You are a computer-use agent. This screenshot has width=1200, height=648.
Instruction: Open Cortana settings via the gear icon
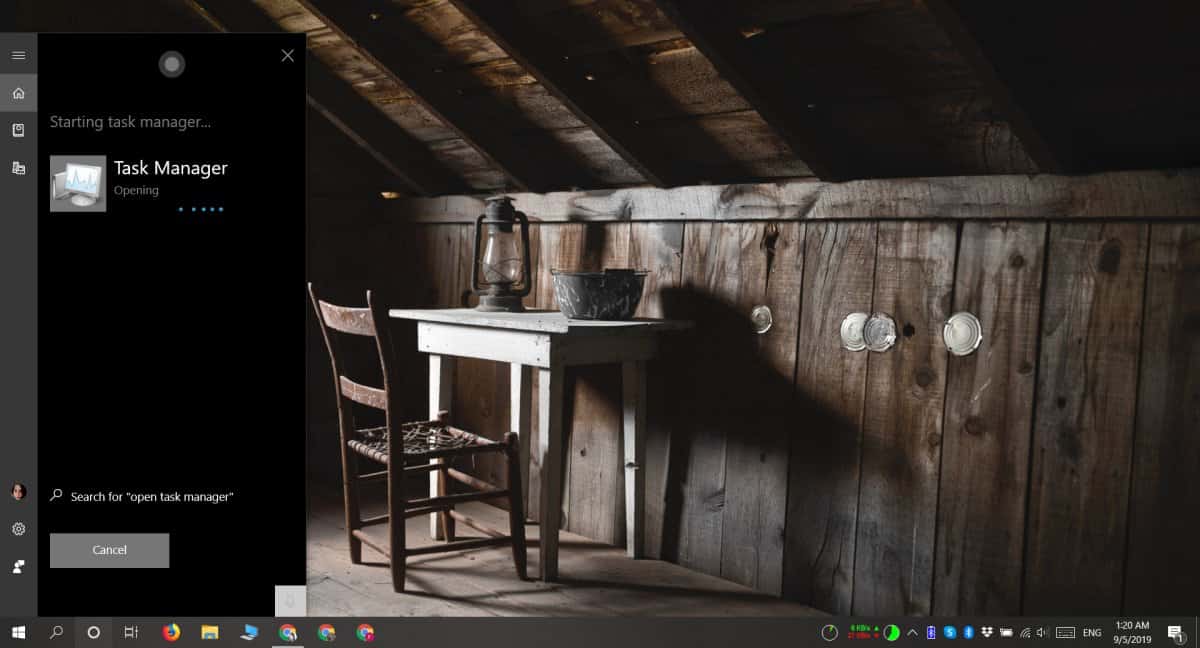[18, 528]
